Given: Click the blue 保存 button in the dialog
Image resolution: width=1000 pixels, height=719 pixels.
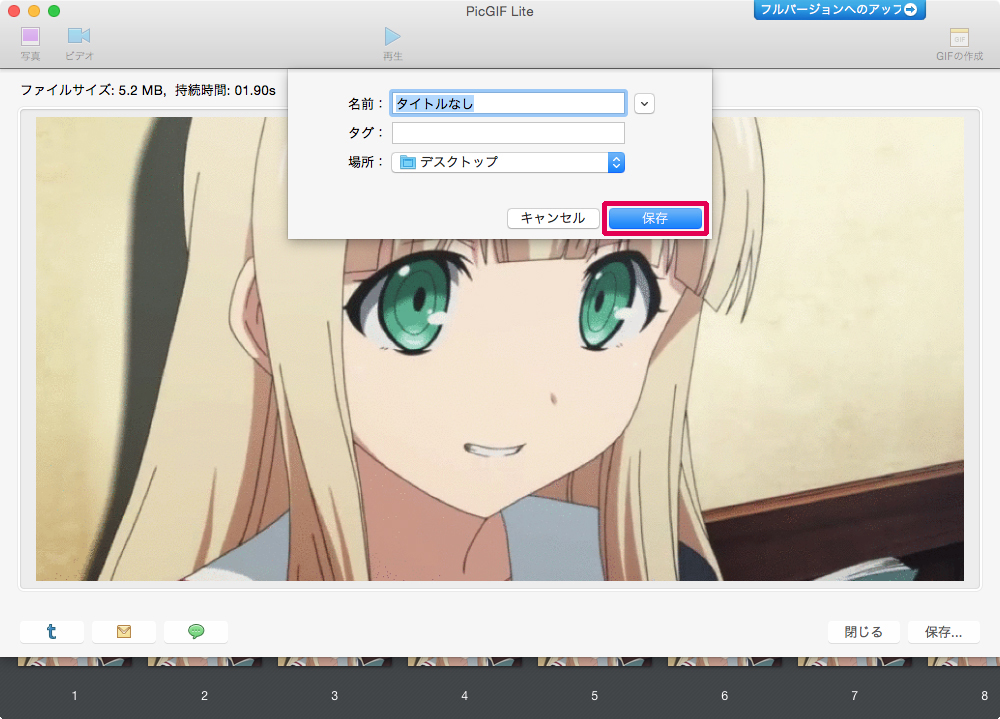Looking at the screenshot, I should (x=655, y=218).
